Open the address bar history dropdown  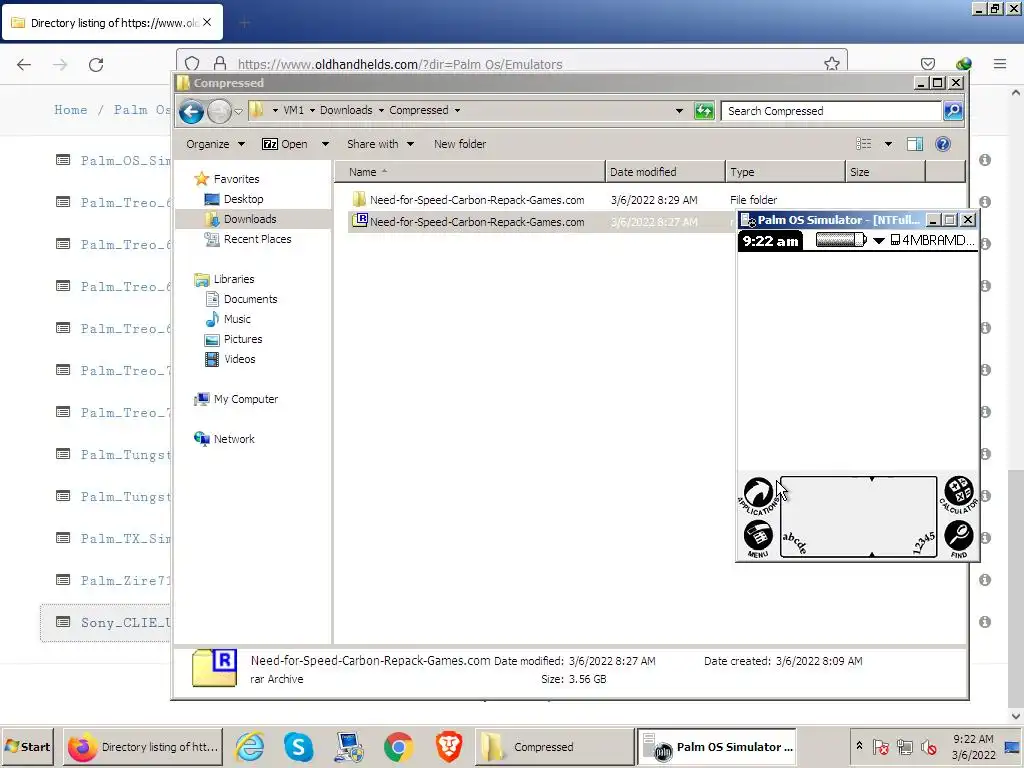coord(679,110)
